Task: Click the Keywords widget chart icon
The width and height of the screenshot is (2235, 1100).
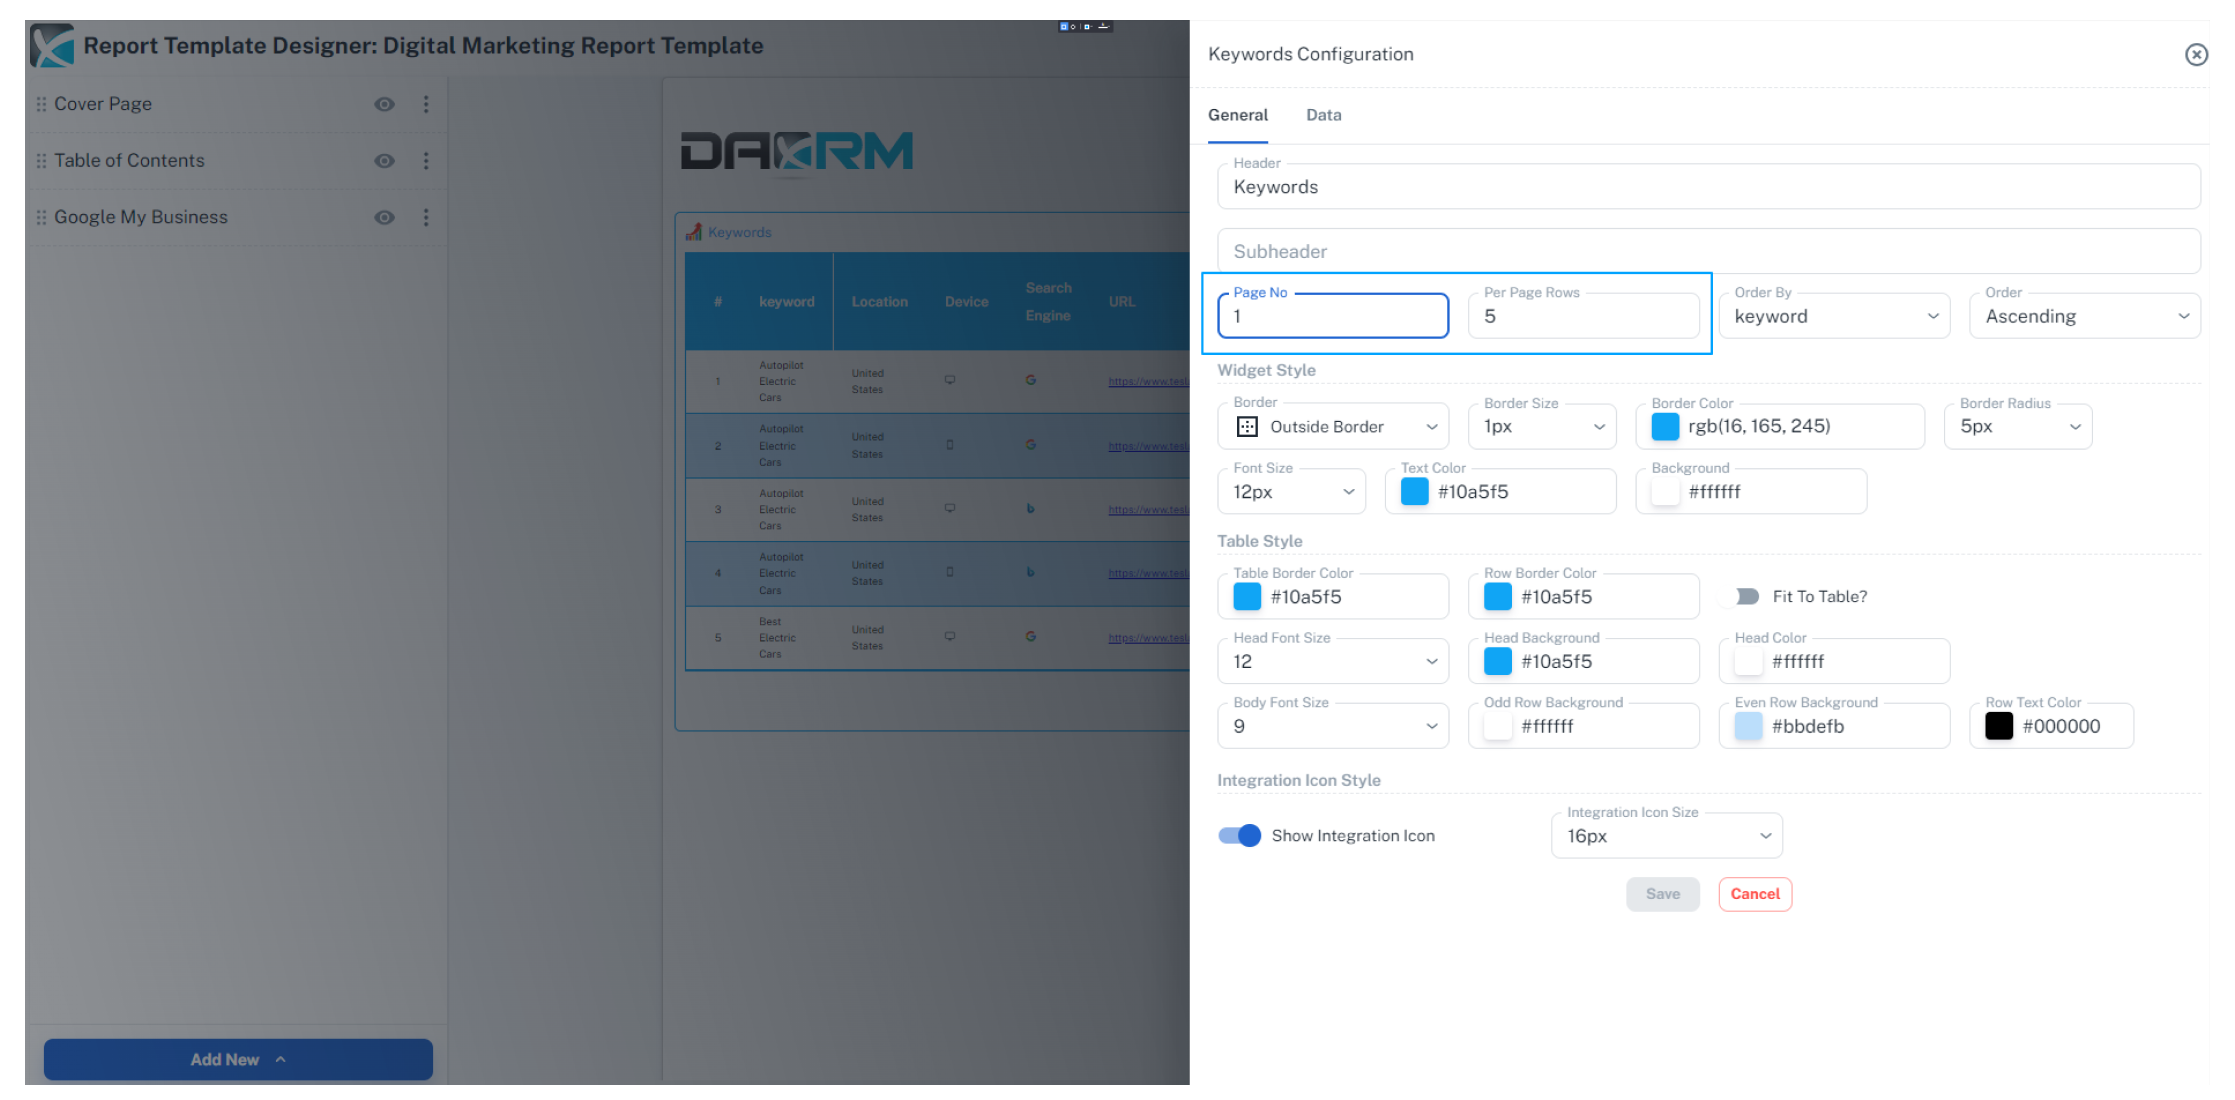Action: click(x=693, y=232)
